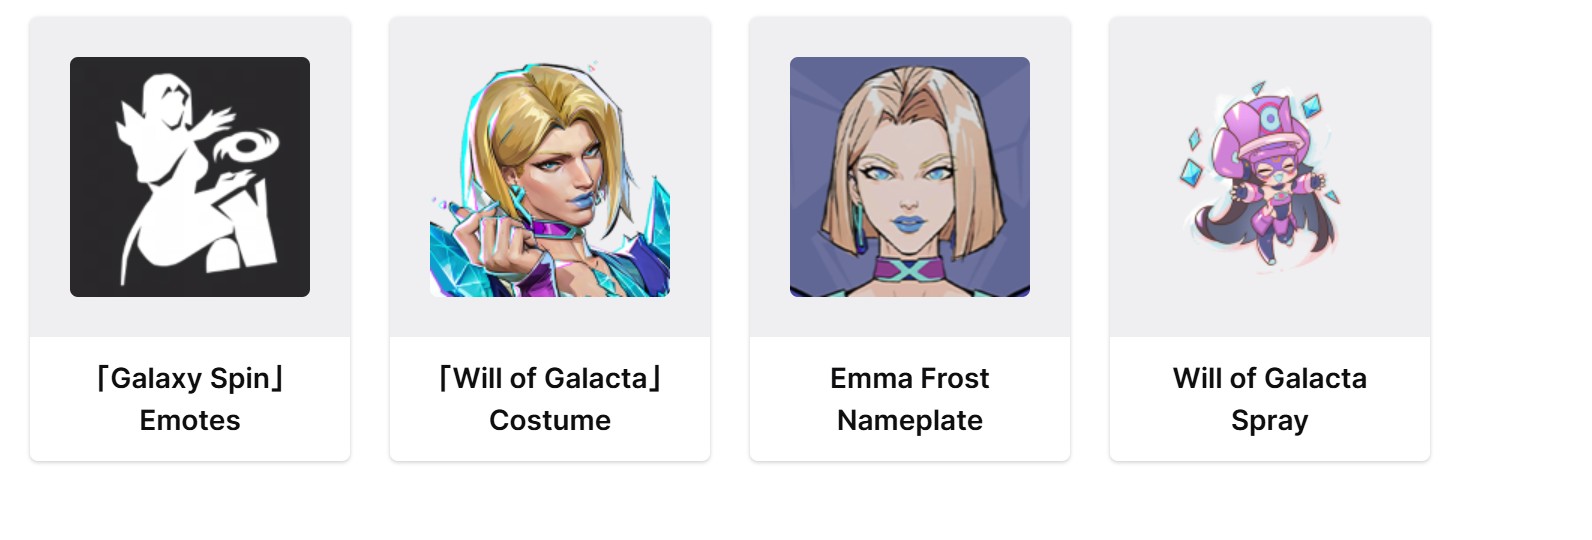The width and height of the screenshot is (1592, 540).
Task: Select the Emma Frost label text
Action: 910,378
